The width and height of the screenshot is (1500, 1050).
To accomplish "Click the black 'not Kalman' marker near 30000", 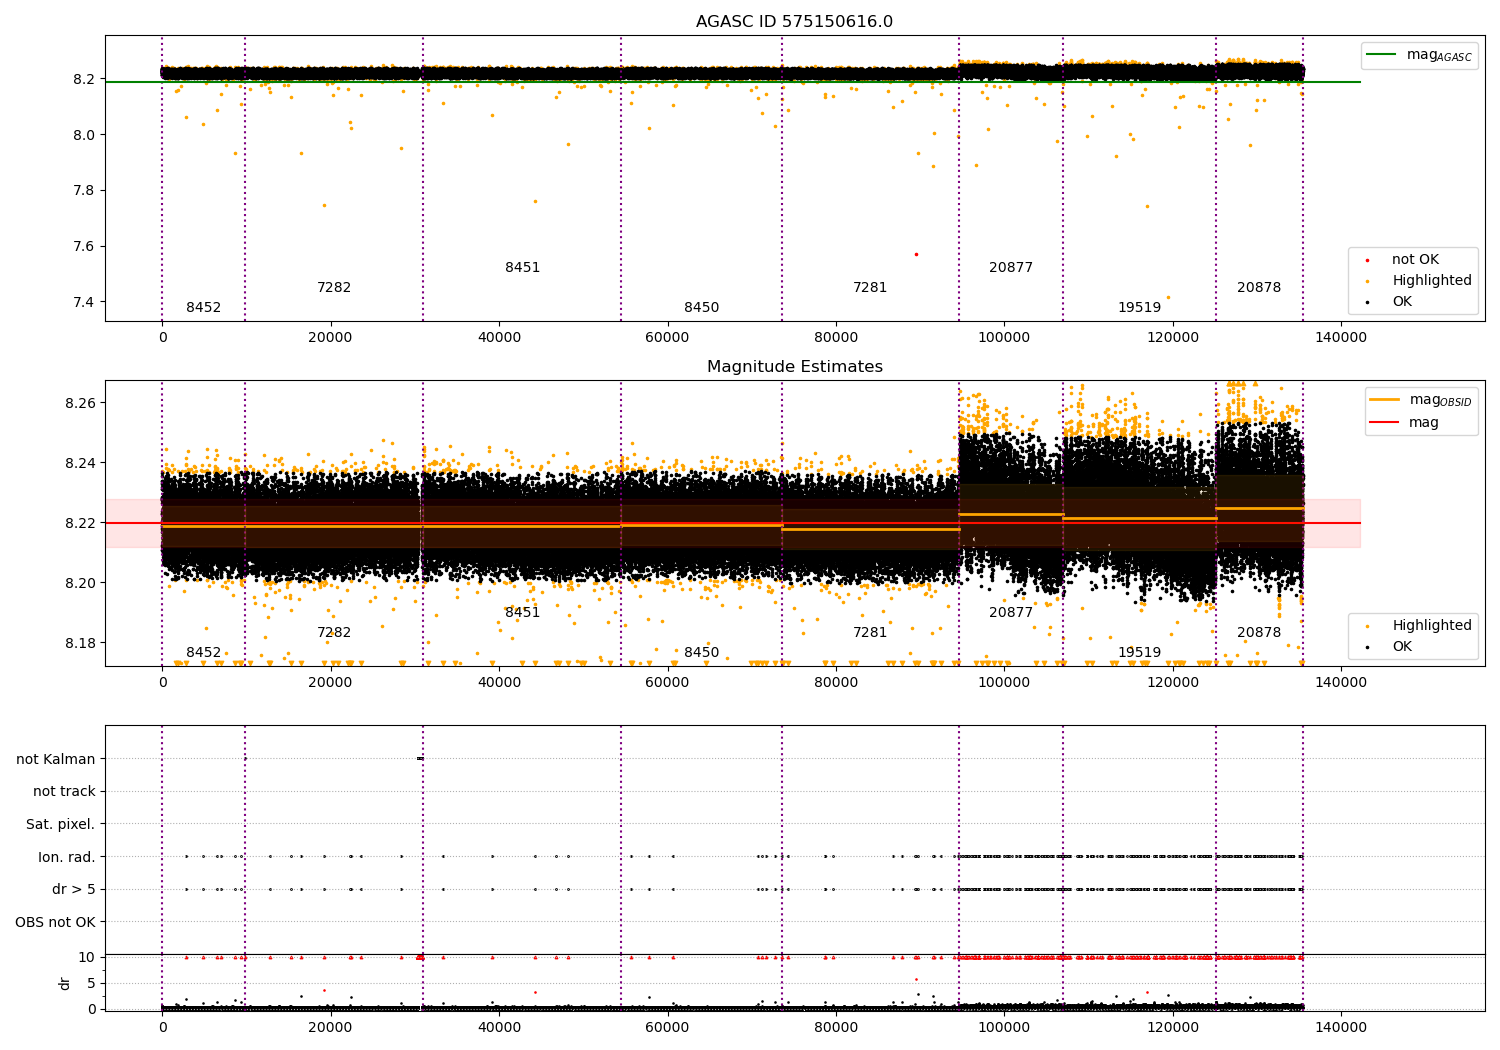I will click(x=421, y=759).
